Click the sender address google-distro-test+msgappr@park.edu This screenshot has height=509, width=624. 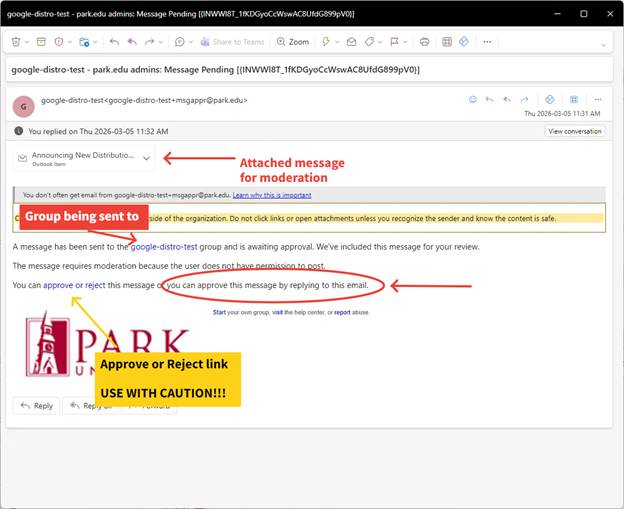point(178,100)
